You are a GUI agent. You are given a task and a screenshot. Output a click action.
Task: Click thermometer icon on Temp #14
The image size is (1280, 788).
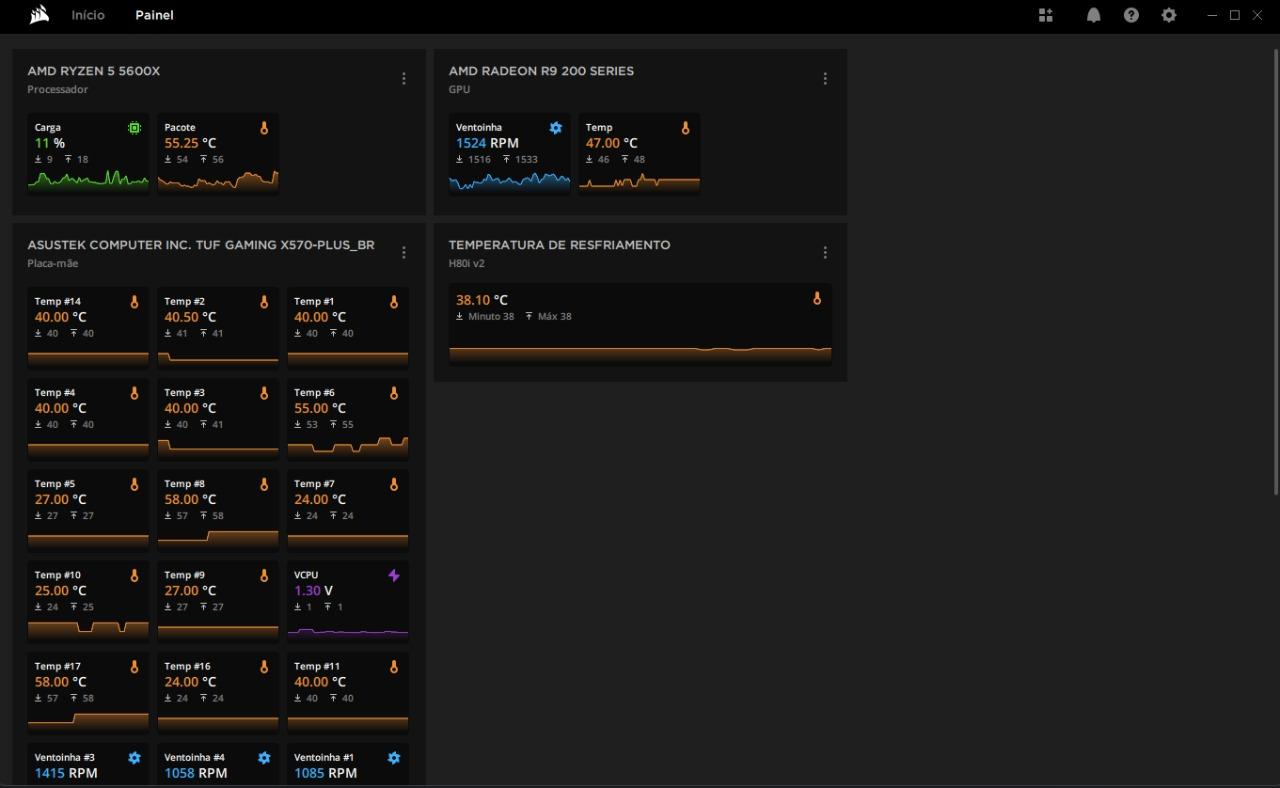(134, 302)
